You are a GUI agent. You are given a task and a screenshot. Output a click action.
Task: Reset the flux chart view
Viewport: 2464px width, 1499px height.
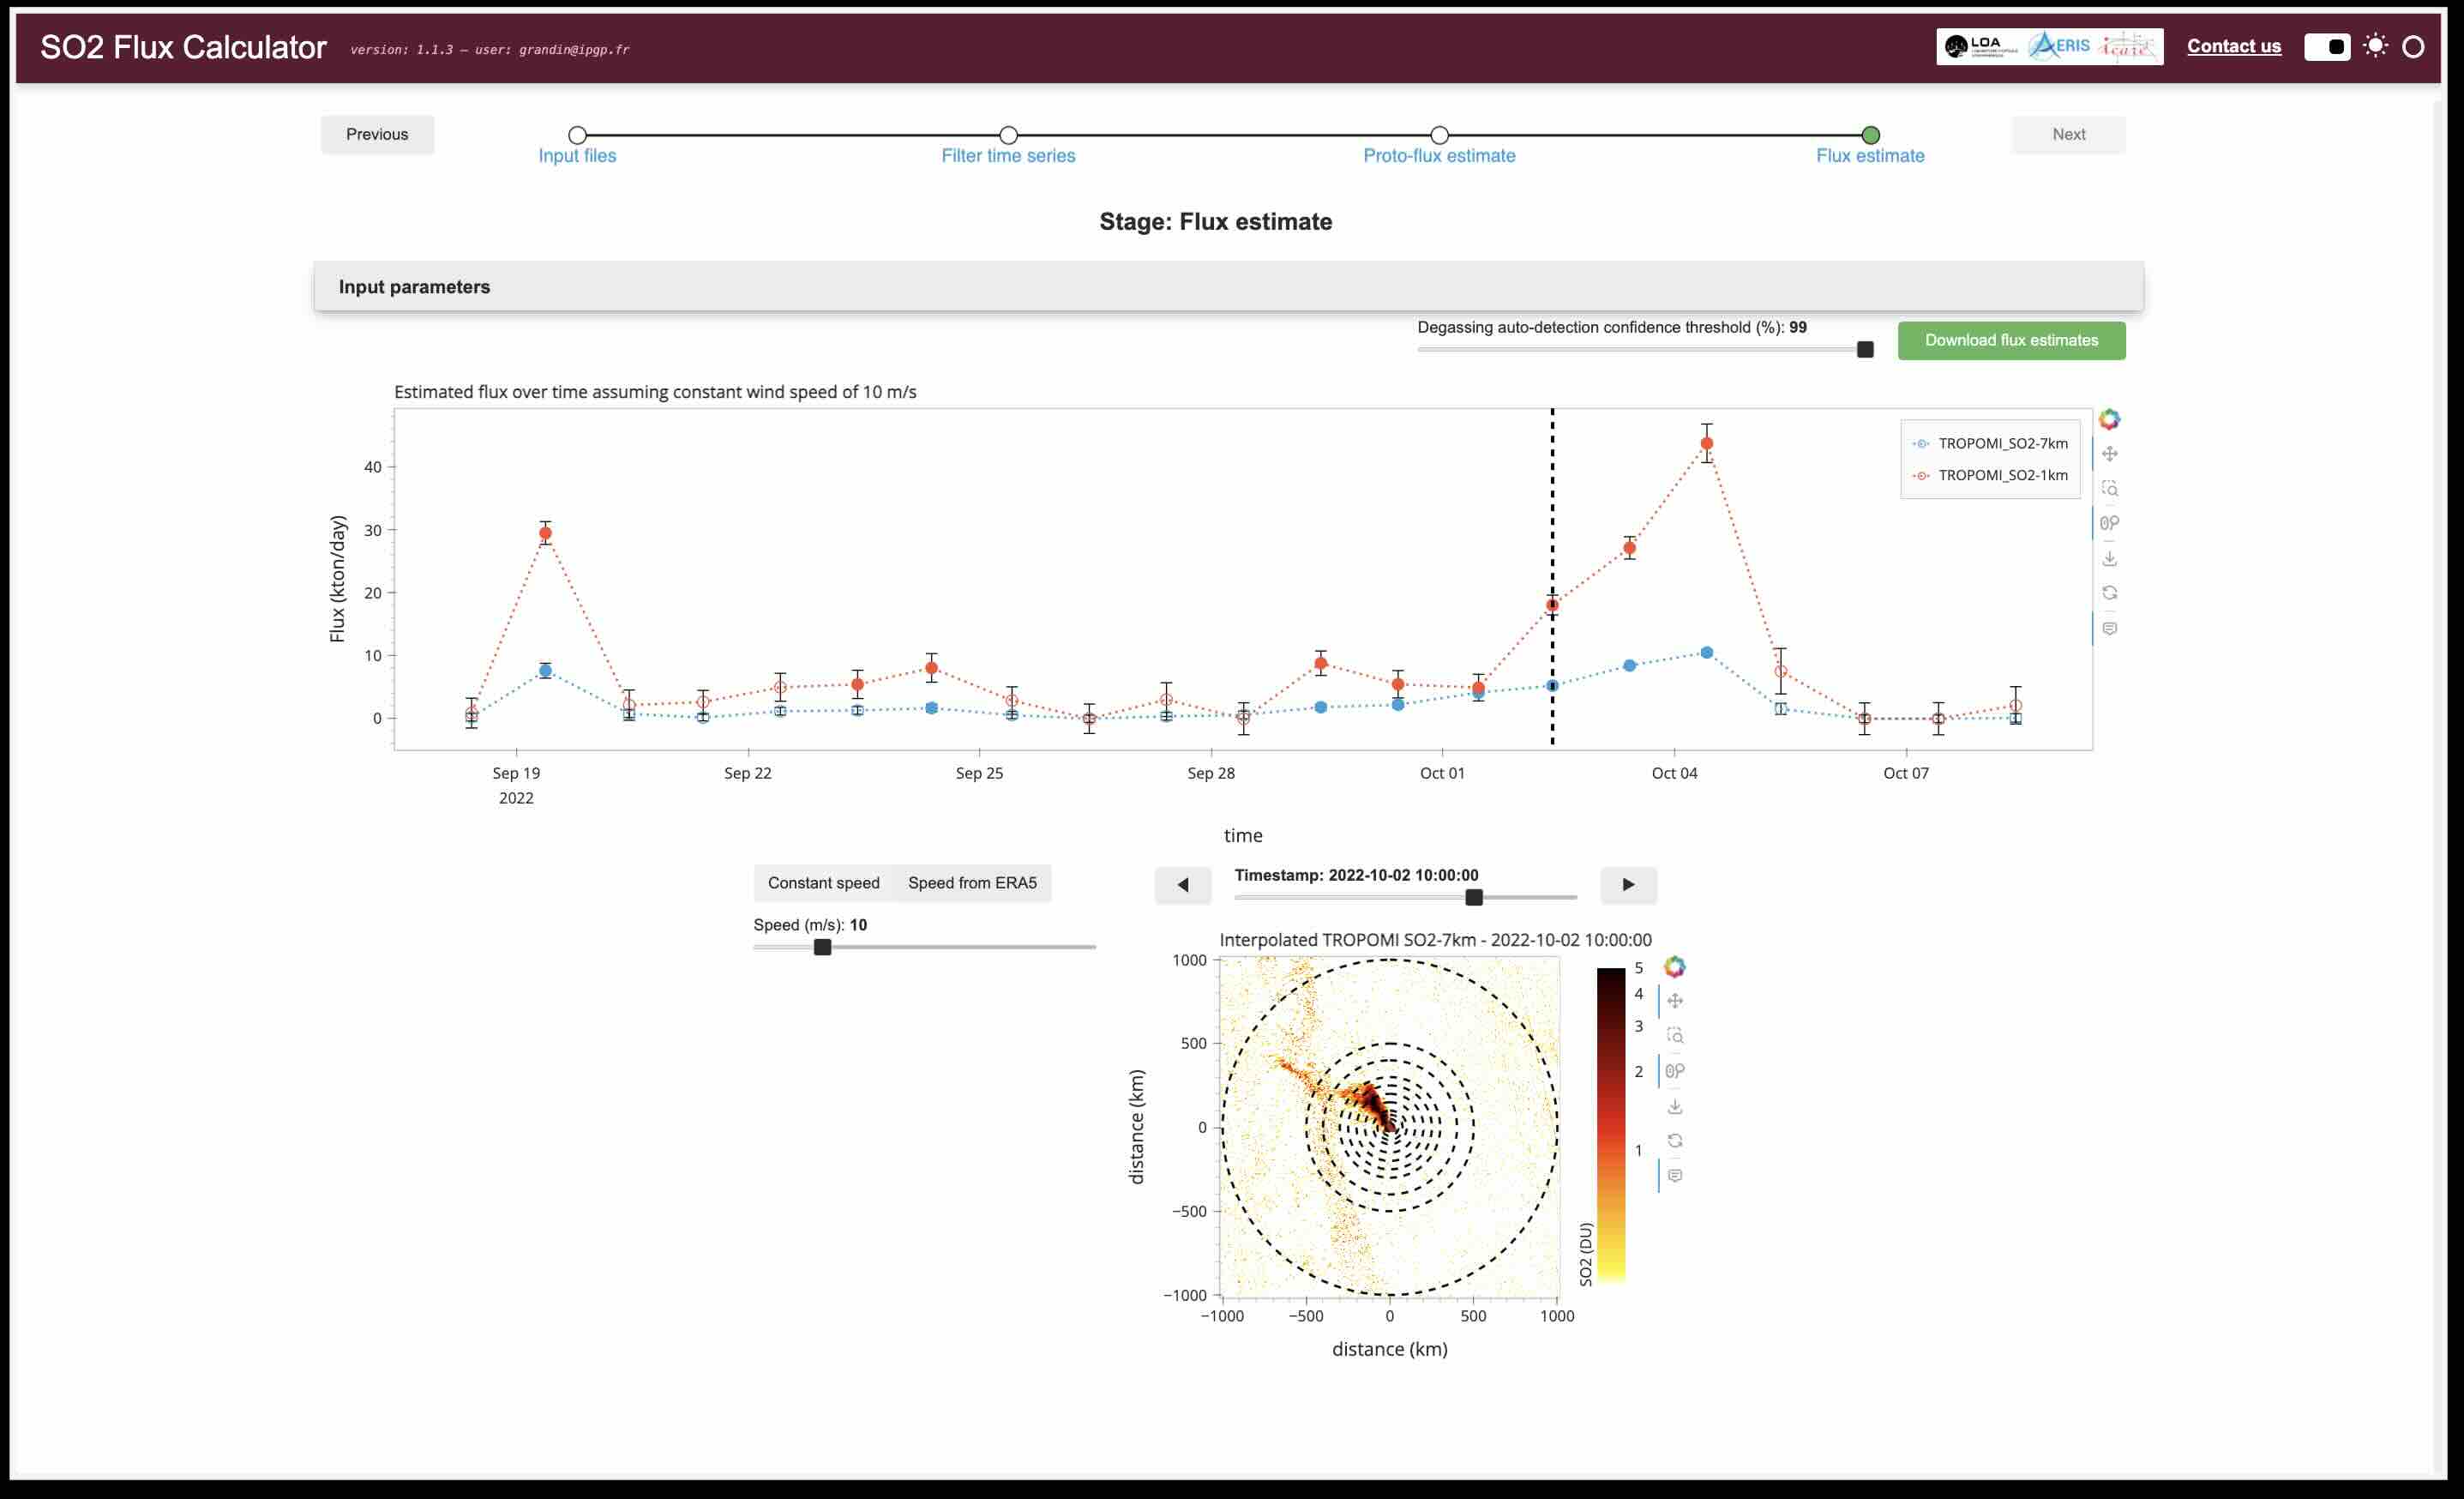pos(2109,593)
